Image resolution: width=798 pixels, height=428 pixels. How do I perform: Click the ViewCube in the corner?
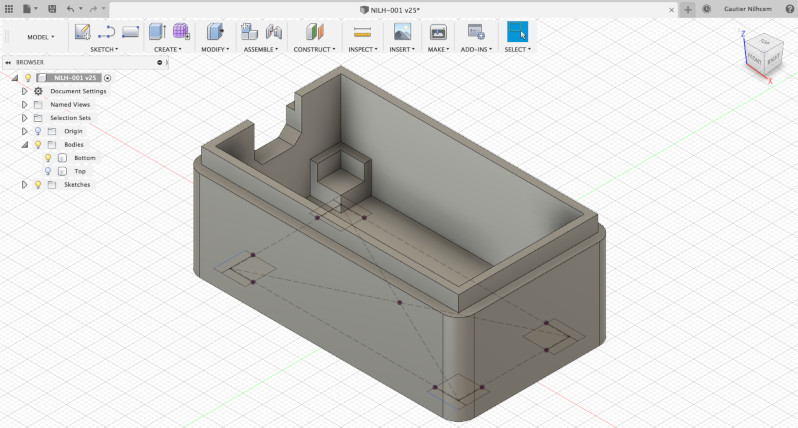pos(763,54)
